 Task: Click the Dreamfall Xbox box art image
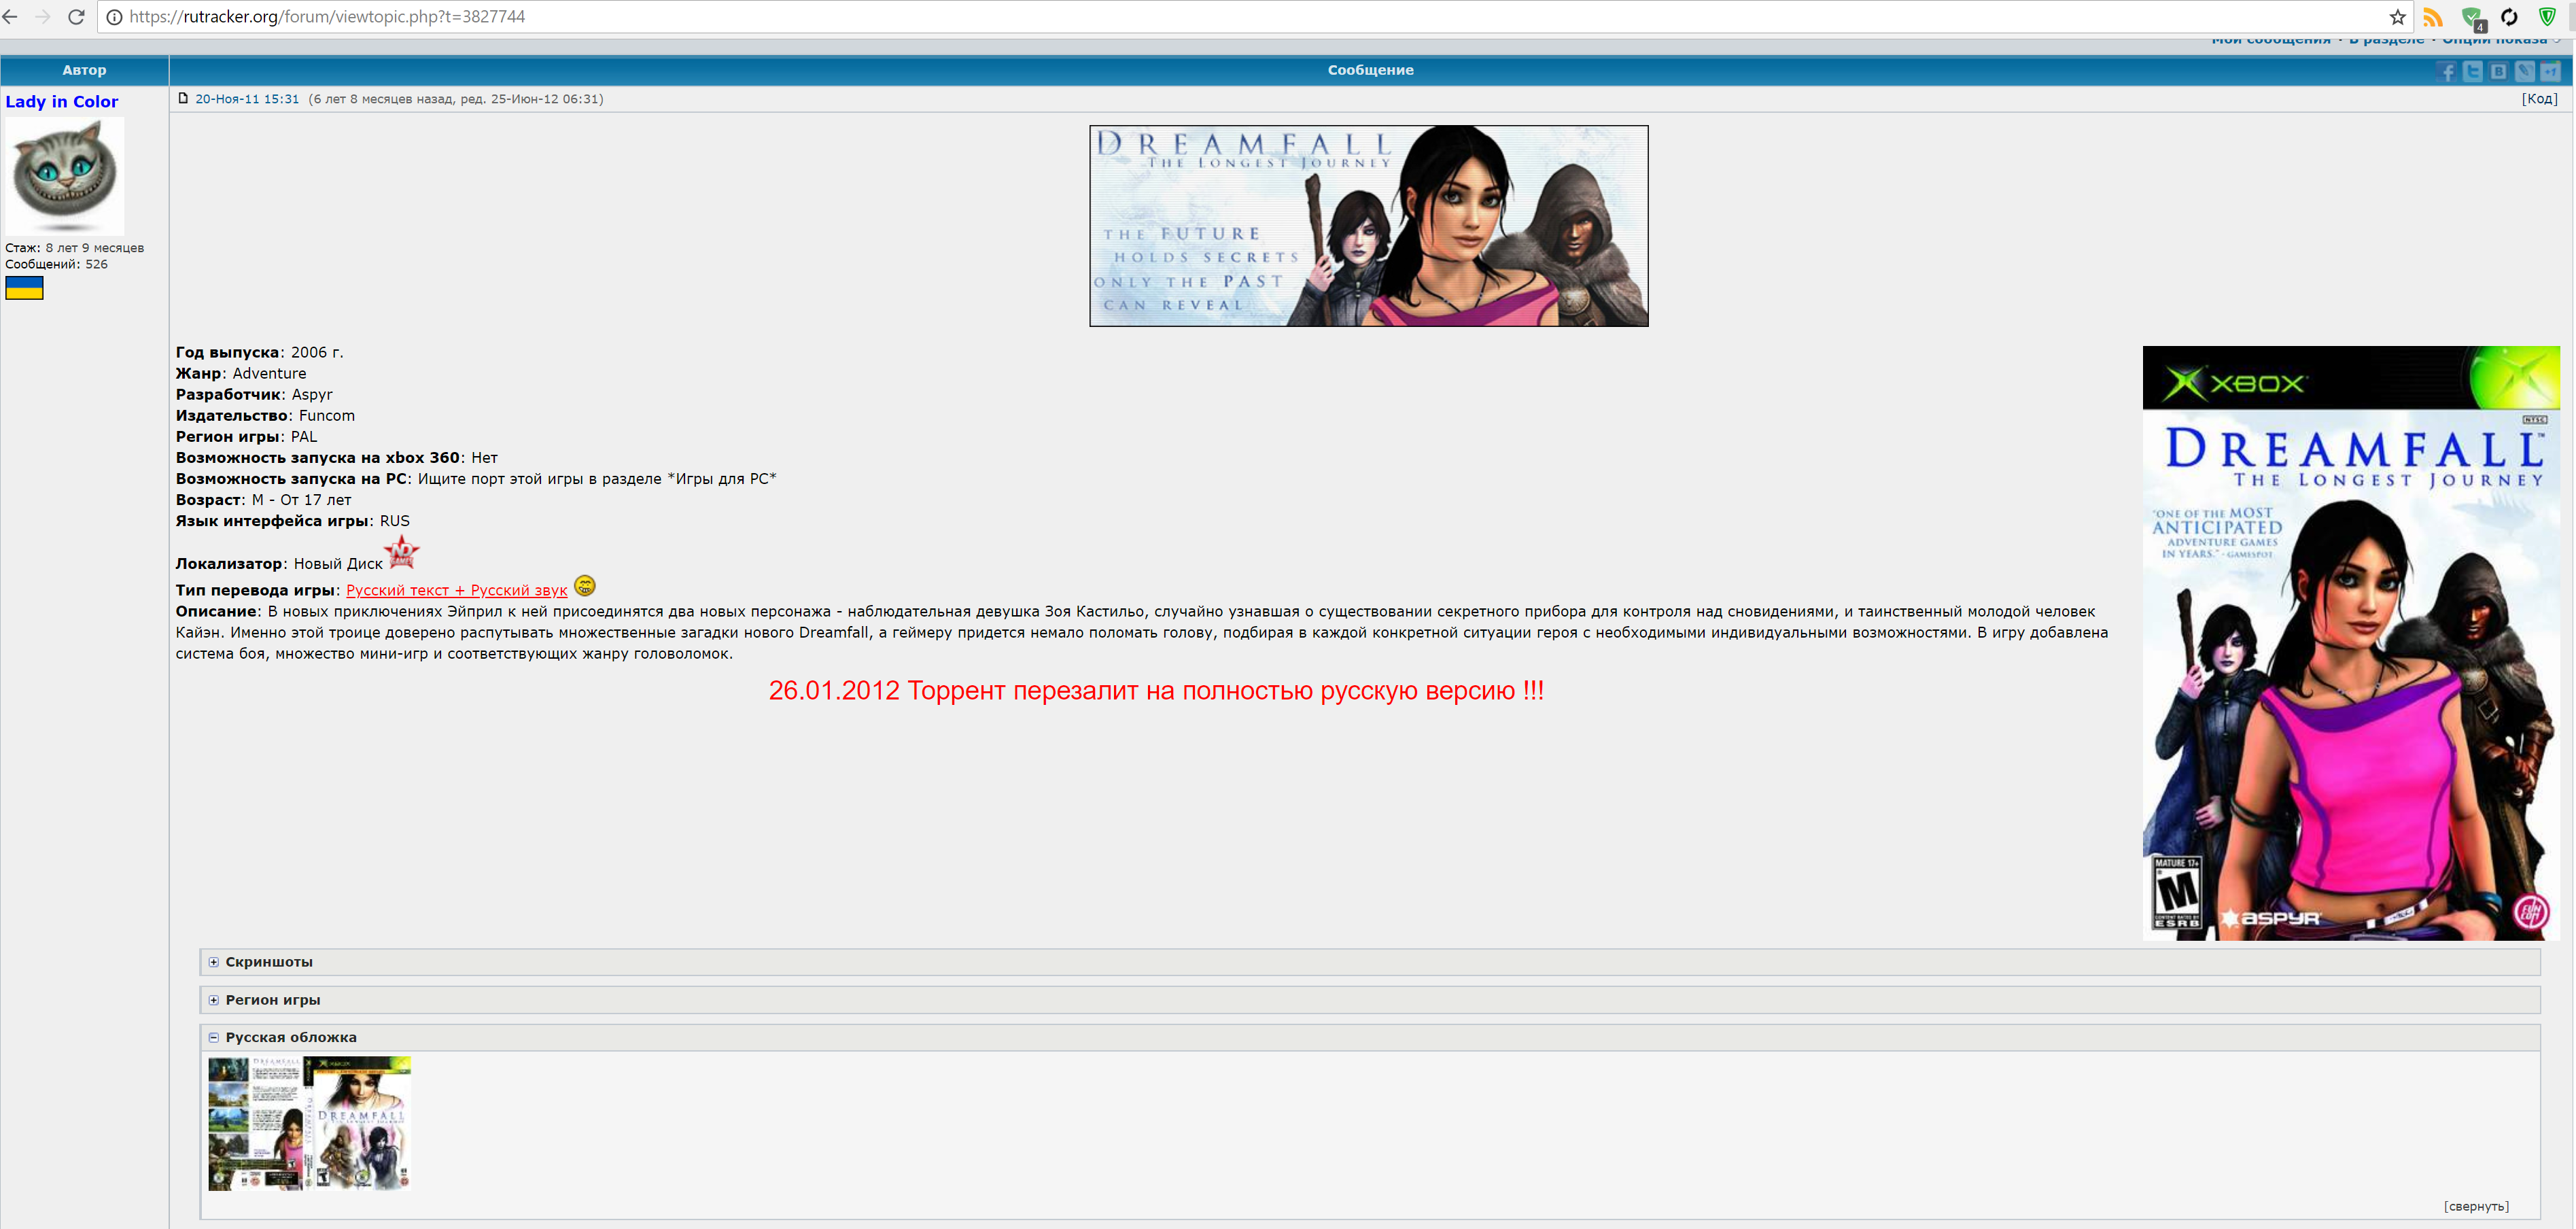pos(2351,643)
